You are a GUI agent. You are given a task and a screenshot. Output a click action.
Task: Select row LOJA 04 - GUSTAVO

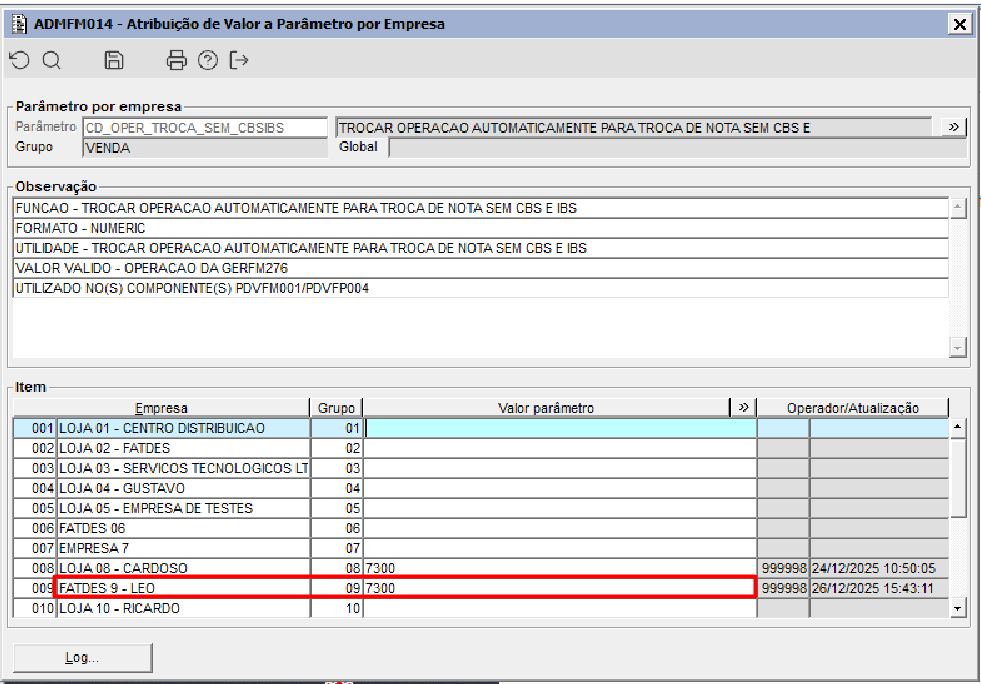480,488
